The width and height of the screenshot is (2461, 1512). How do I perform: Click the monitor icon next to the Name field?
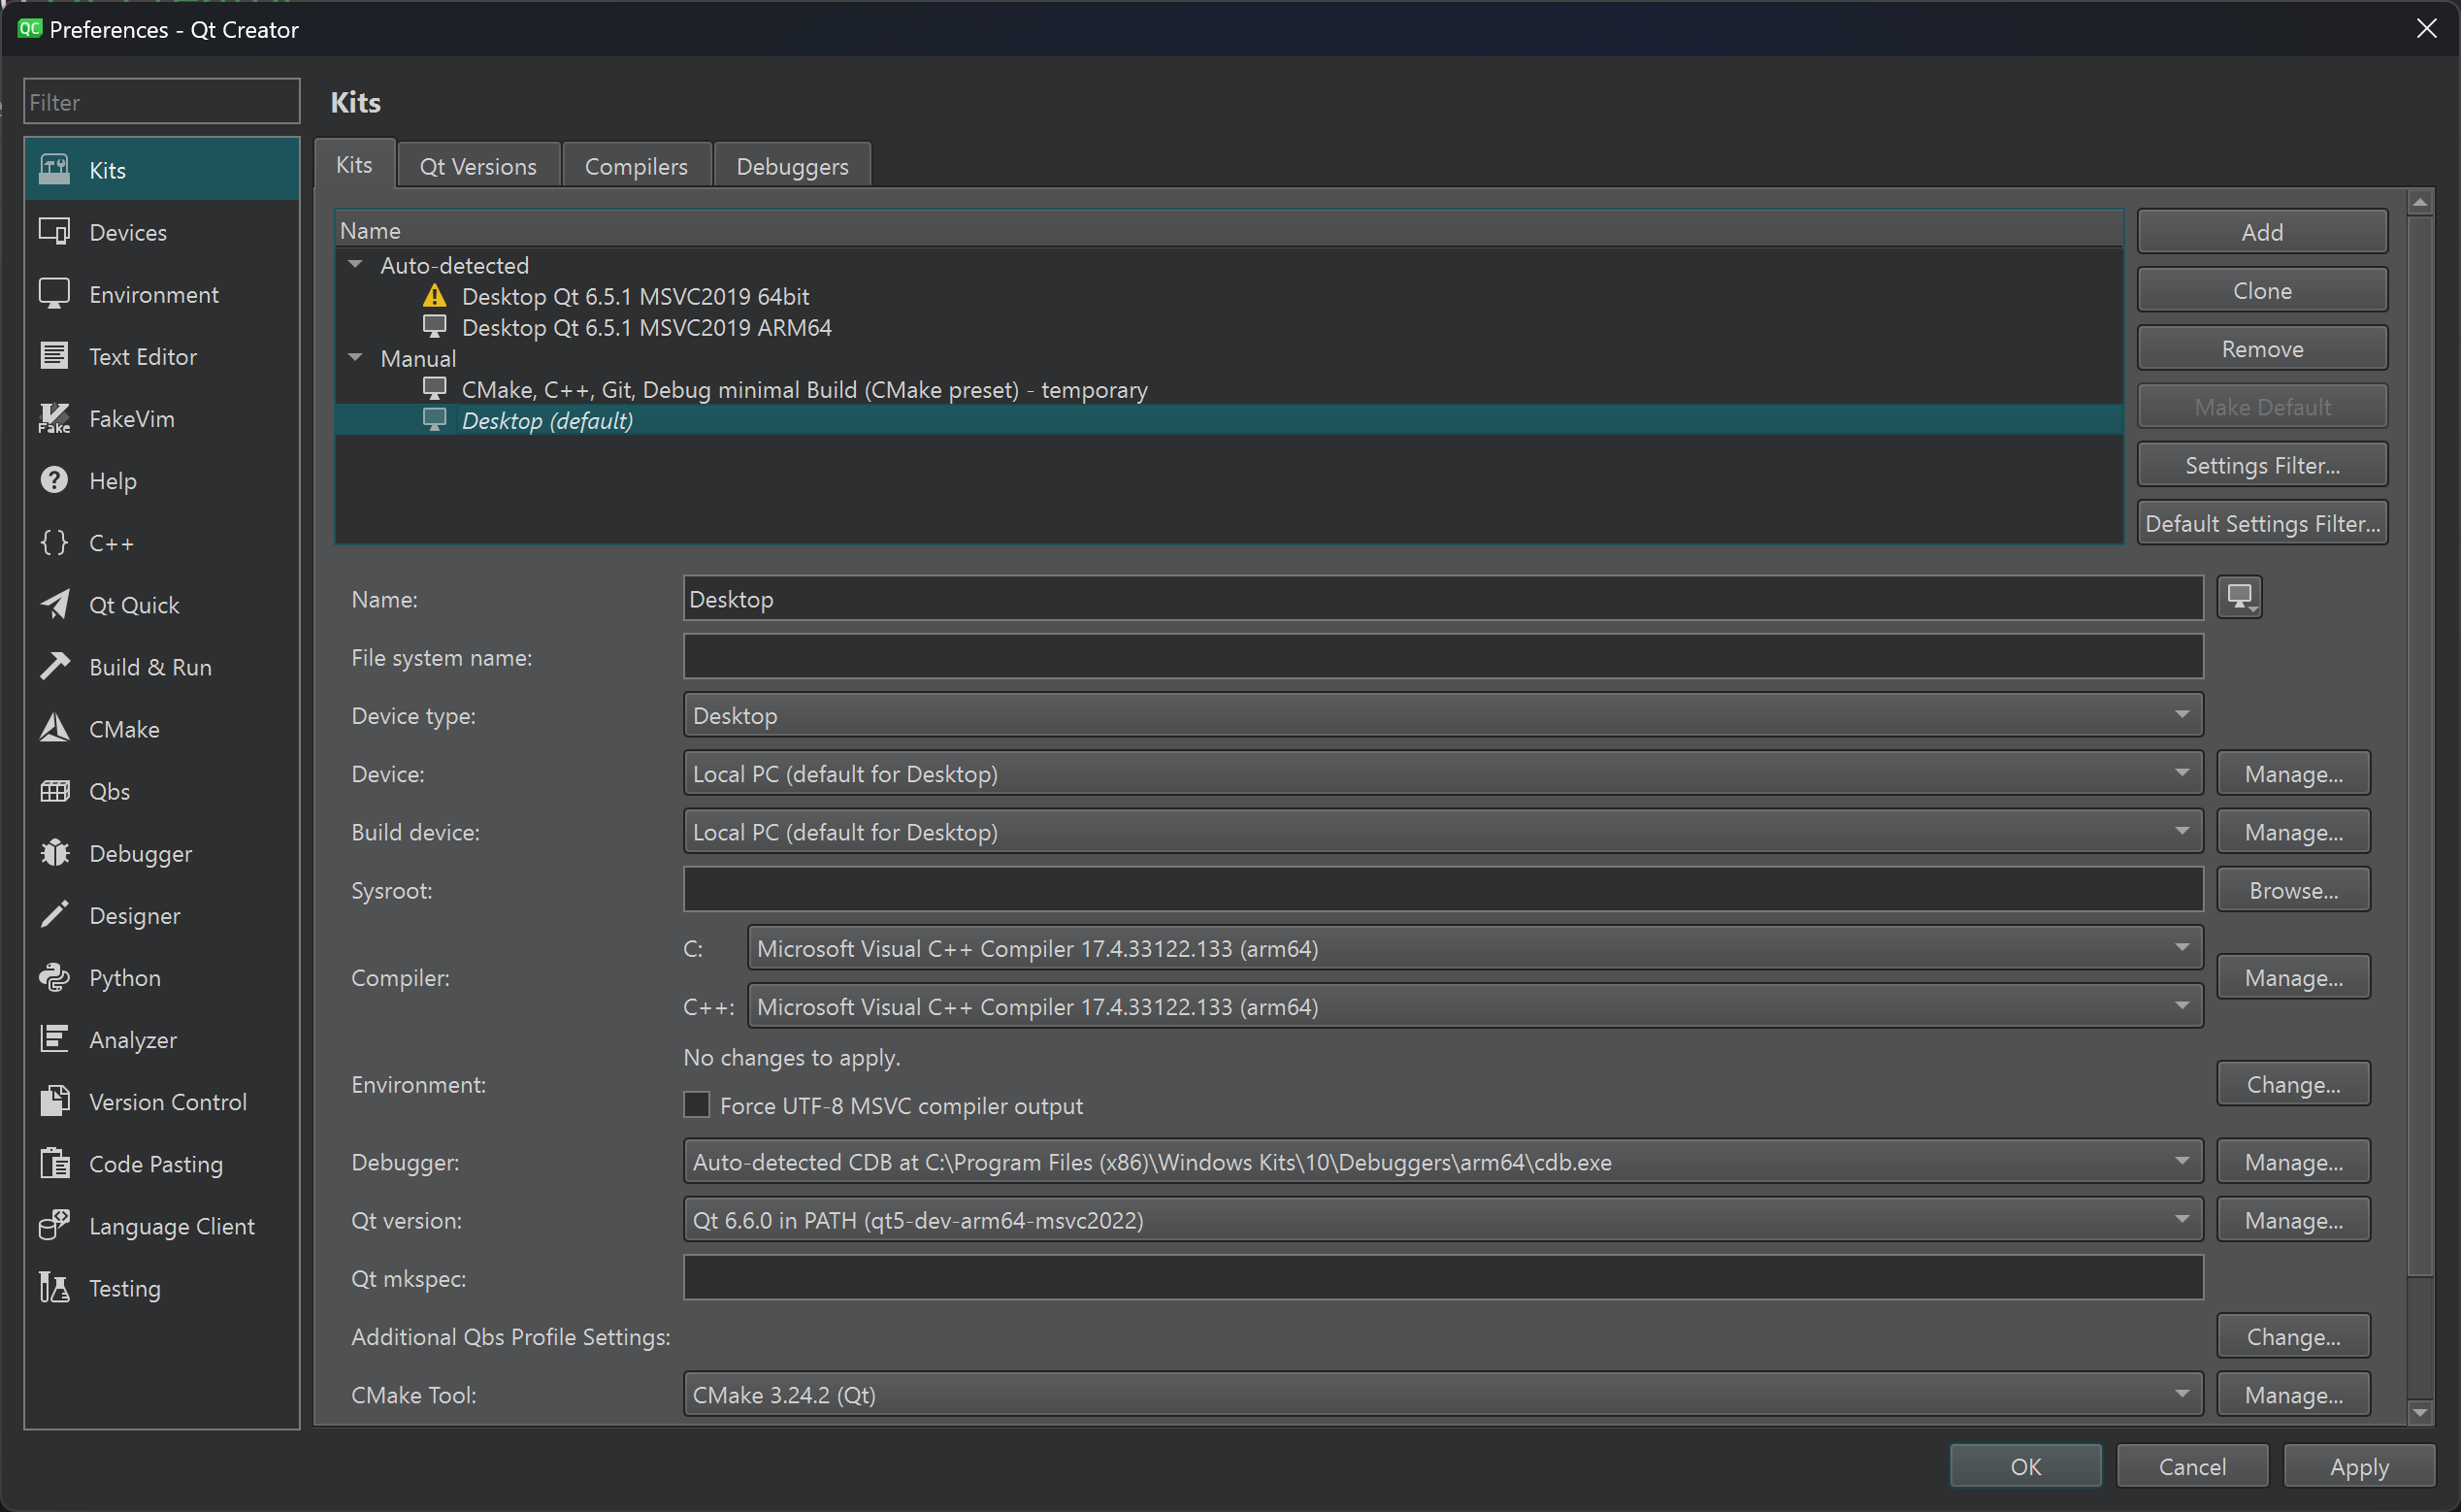click(2239, 597)
